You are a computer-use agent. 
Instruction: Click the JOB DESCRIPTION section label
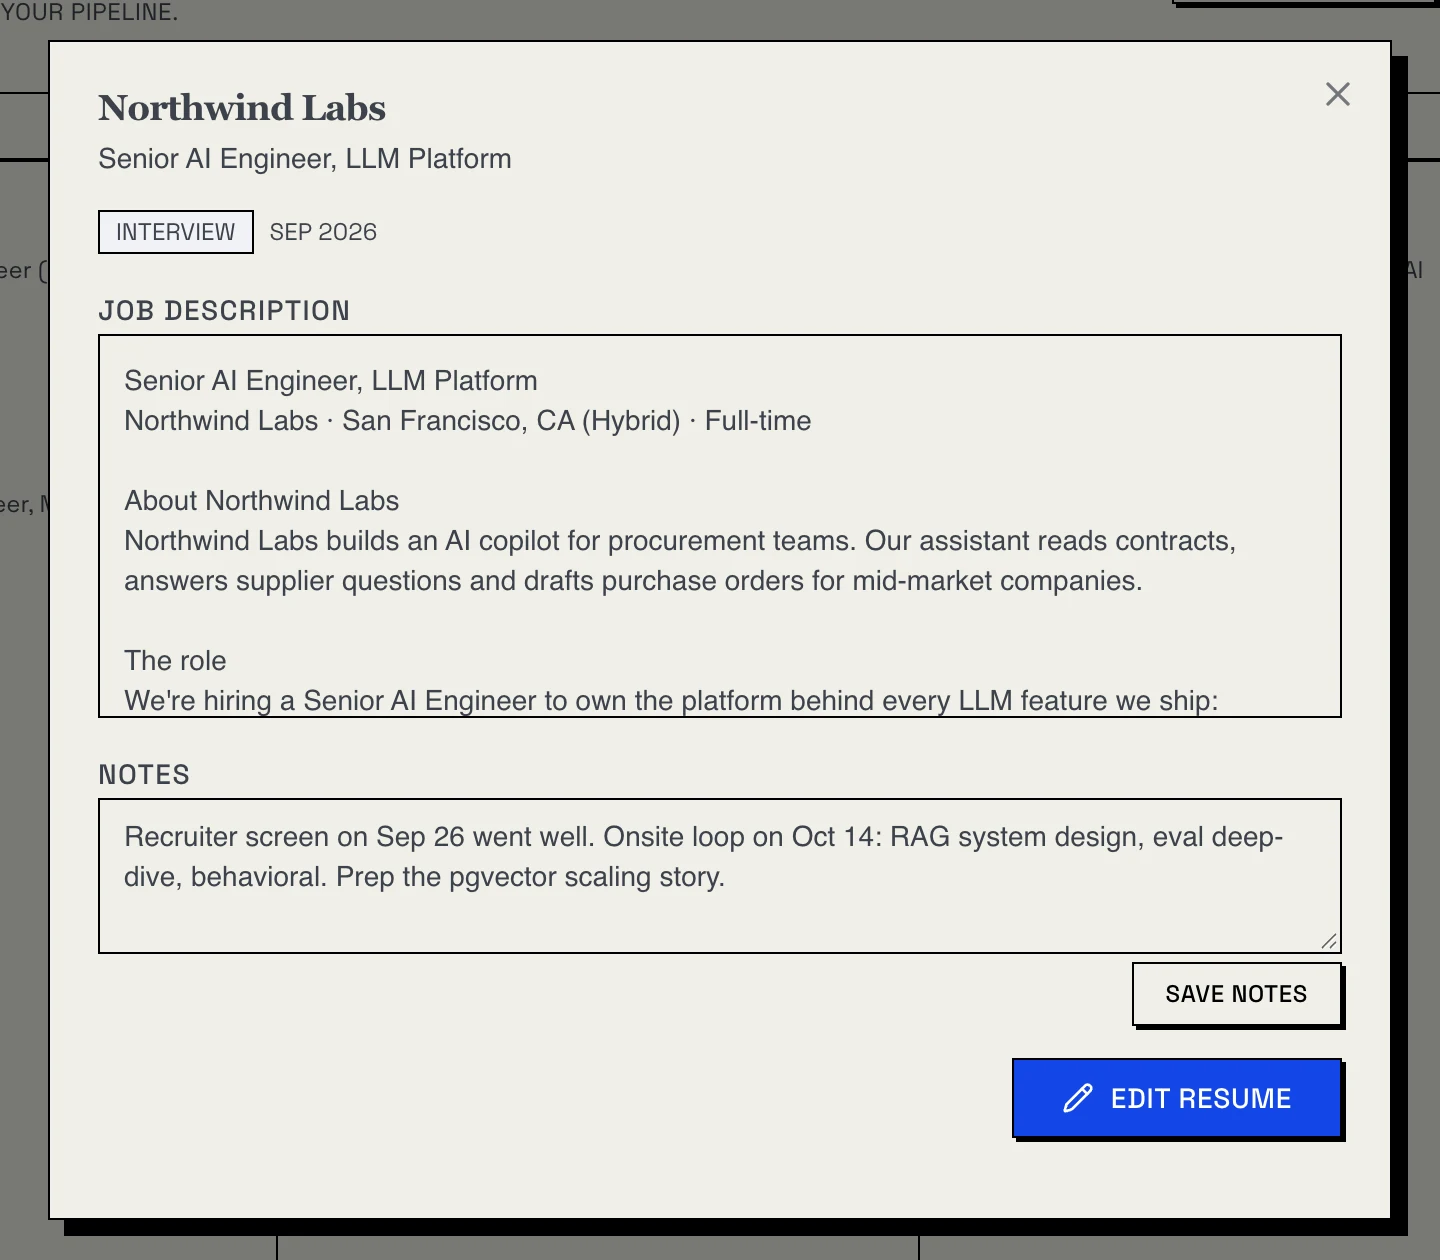pos(224,311)
